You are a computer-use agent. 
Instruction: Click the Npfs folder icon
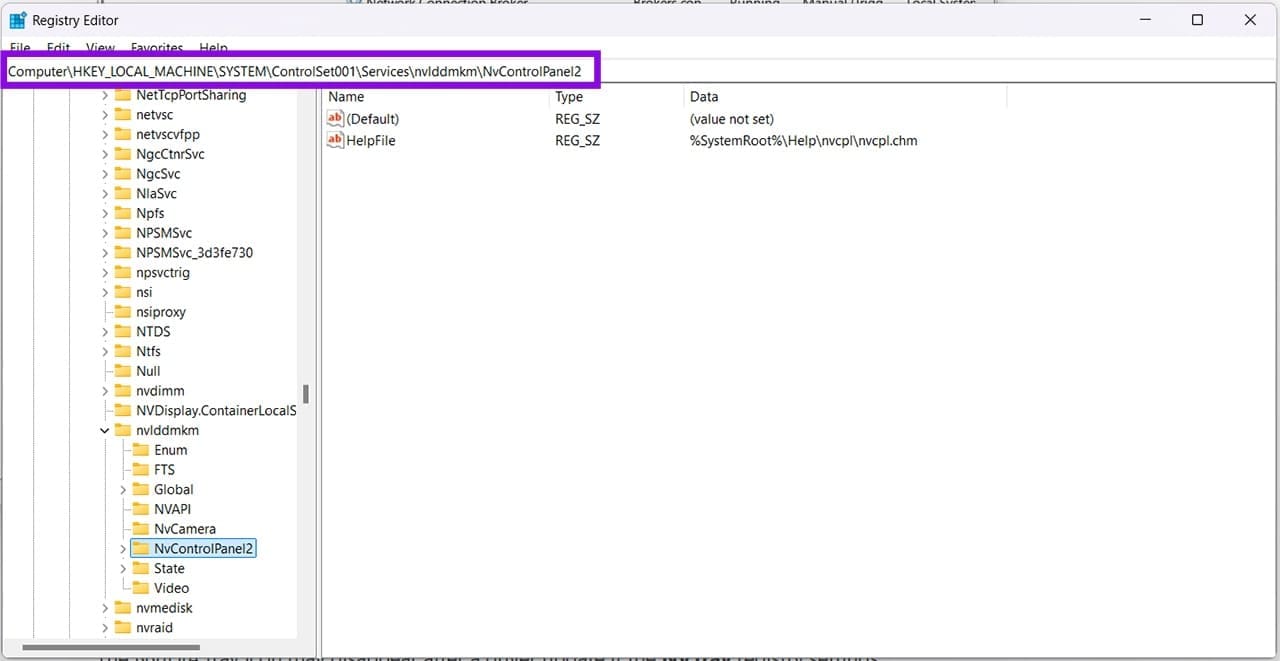click(x=122, y=213)
